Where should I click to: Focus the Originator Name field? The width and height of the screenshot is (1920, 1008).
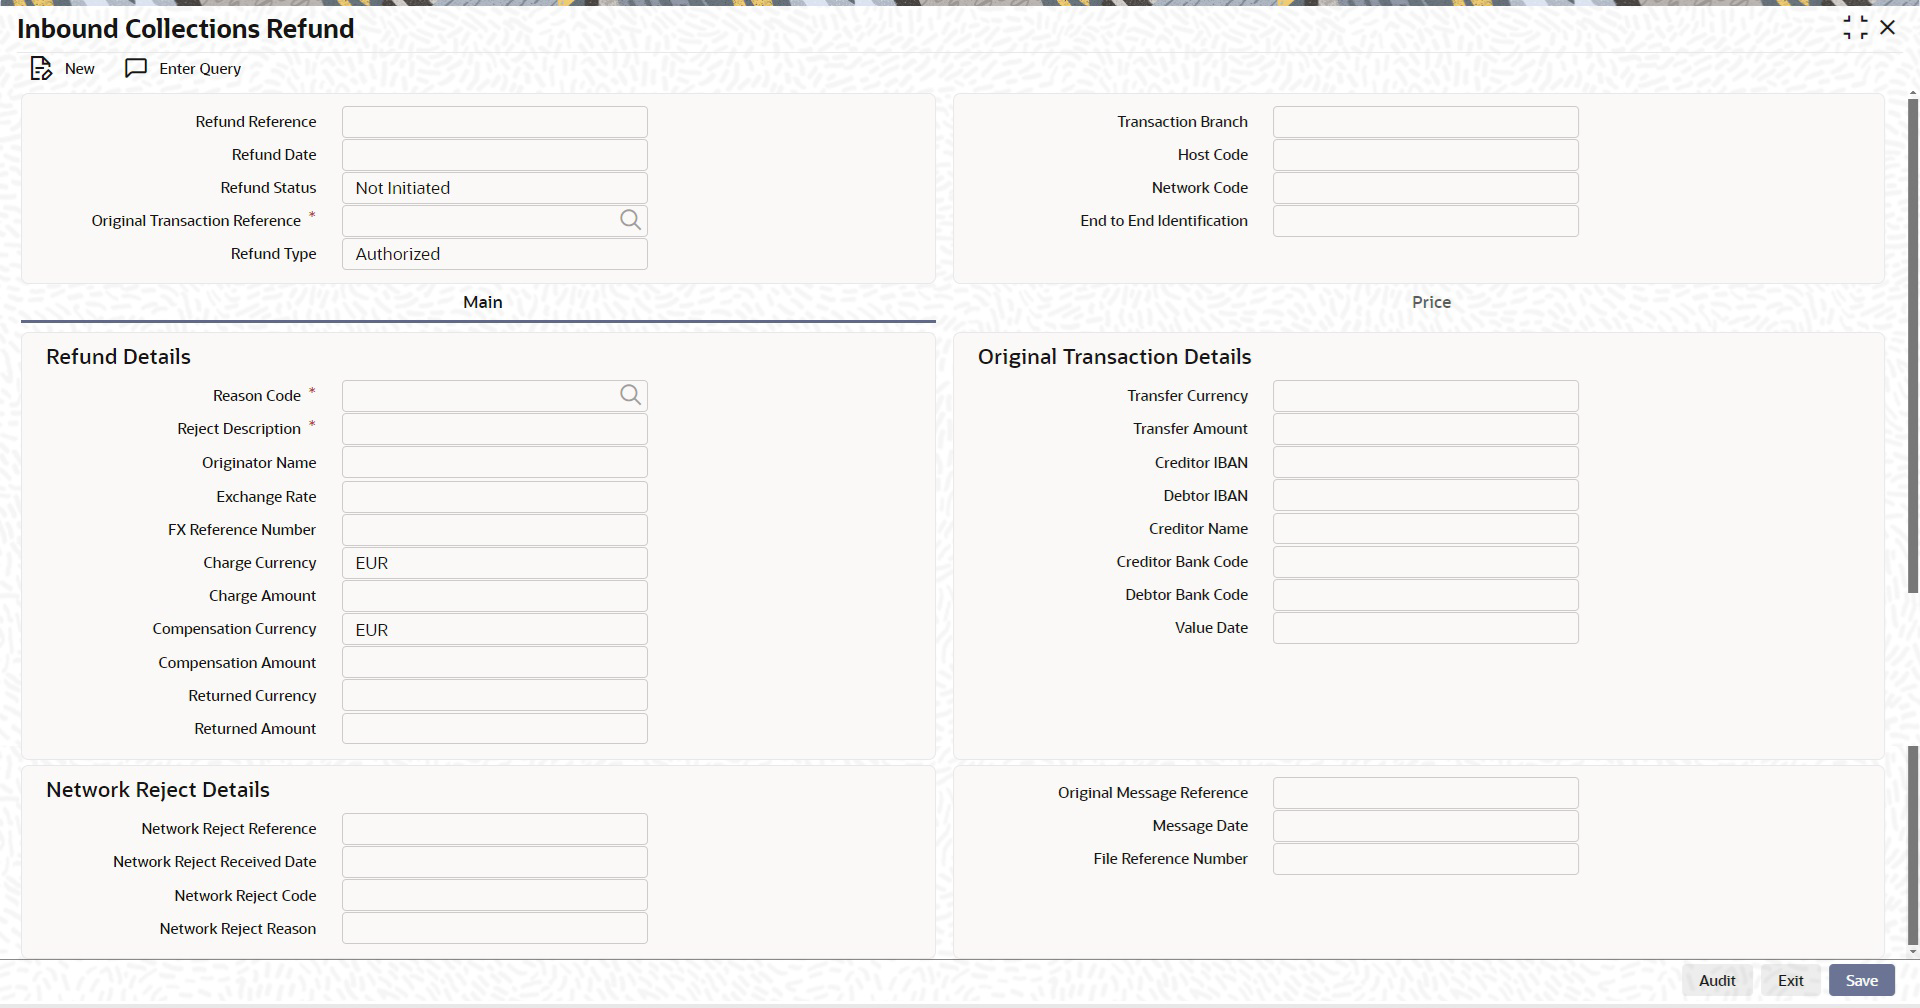click(x=495, y=462)
